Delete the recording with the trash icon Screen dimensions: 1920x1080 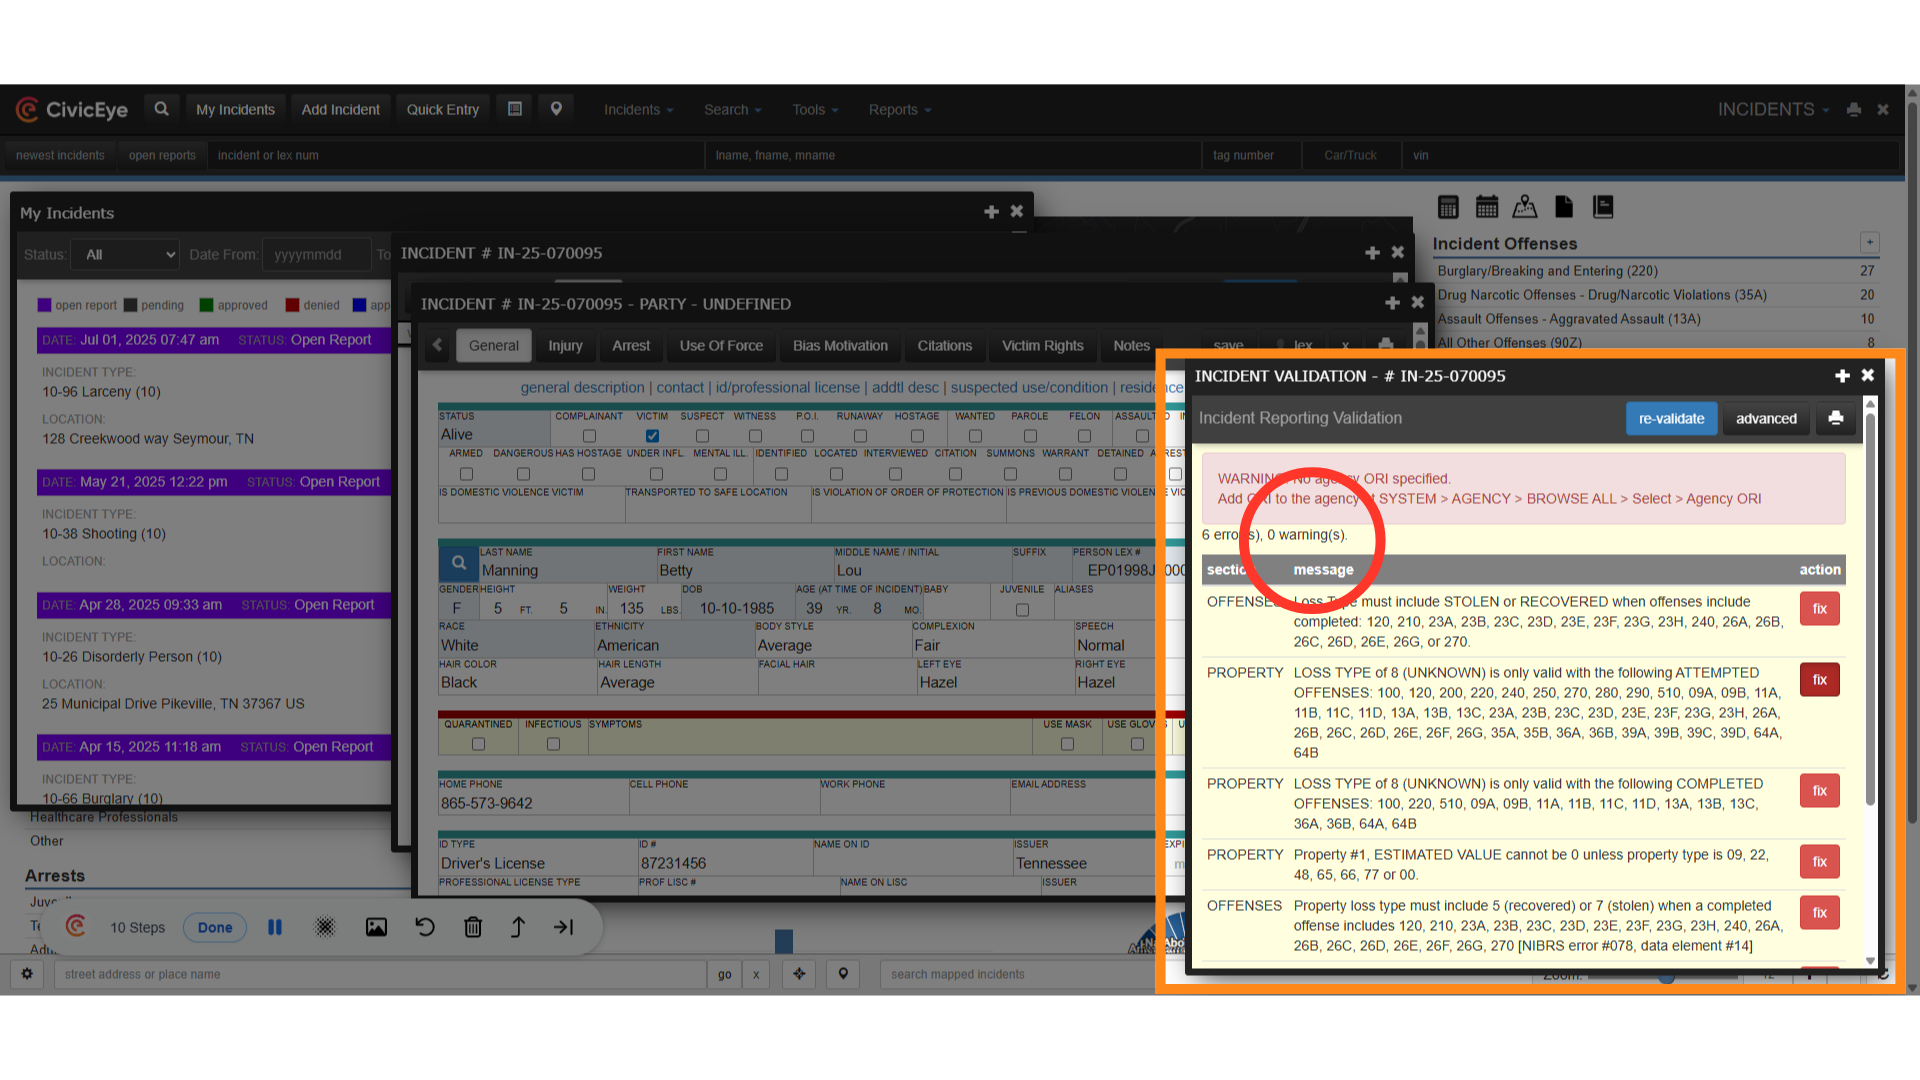(x=473, y=927)
